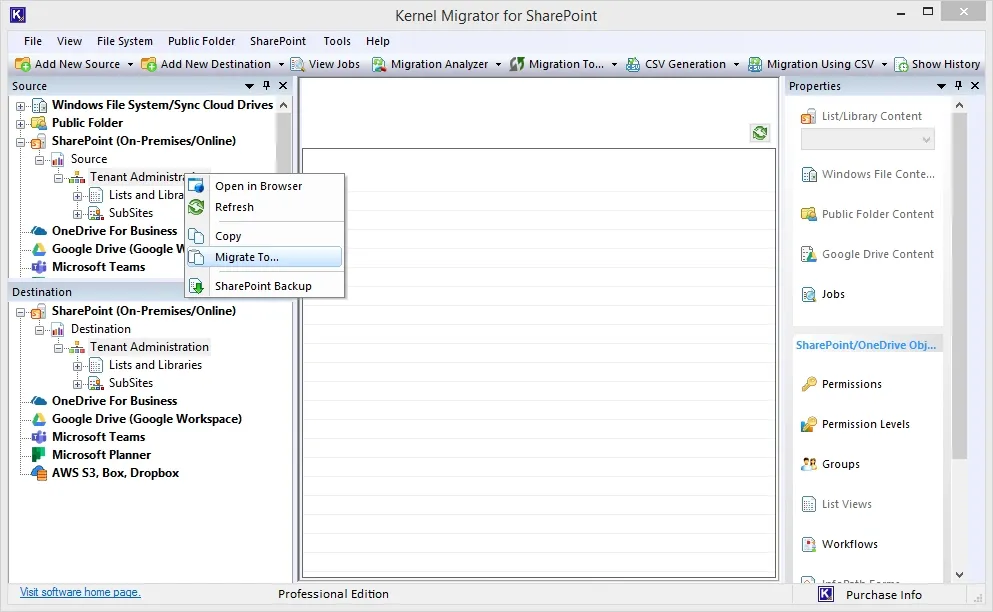Viewport: 993px width, 612px height.
Task: Click the Source tree scroll up arrow
Action: click(x=284, y=105)
